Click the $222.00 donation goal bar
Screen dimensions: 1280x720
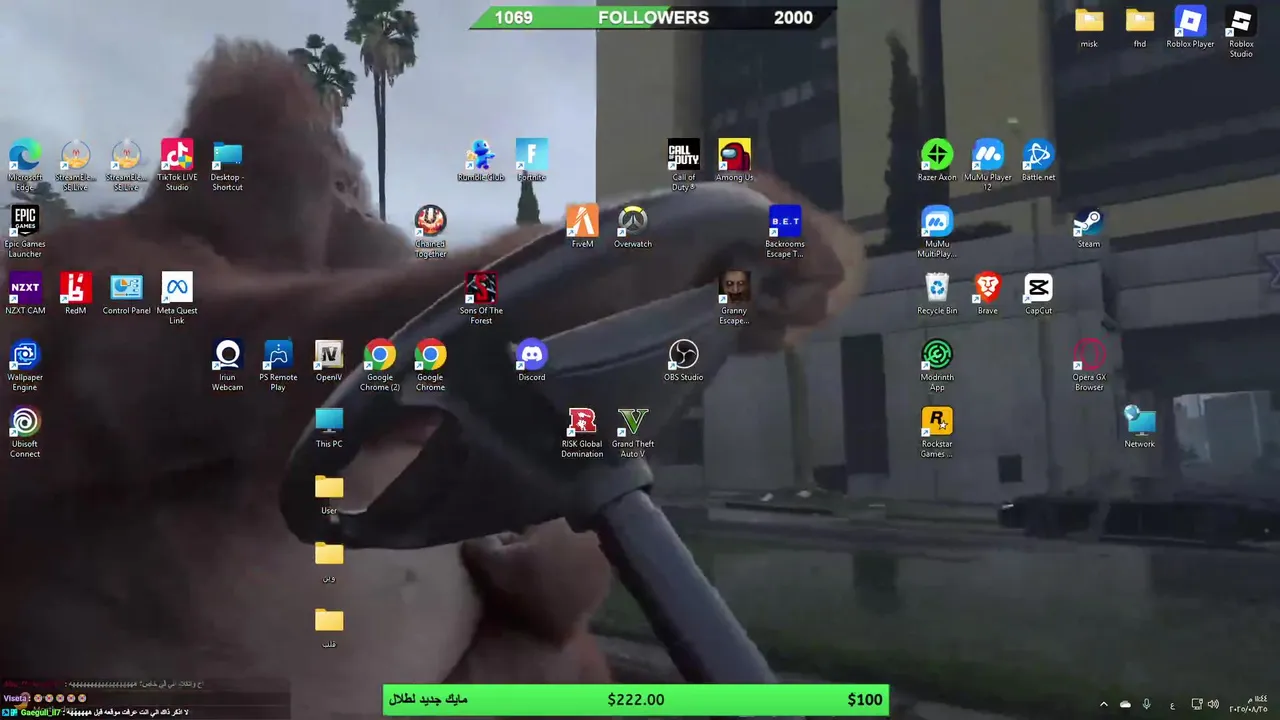635,700
